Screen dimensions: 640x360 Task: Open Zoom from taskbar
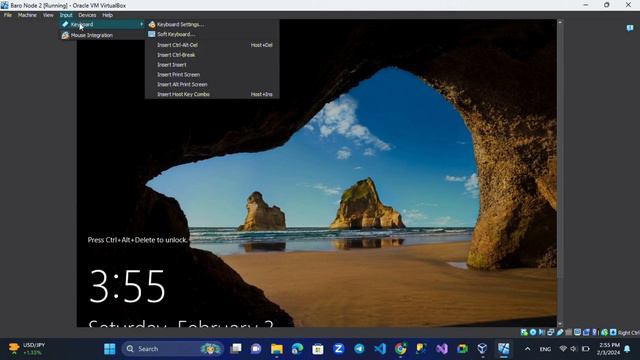pos(338,349)
